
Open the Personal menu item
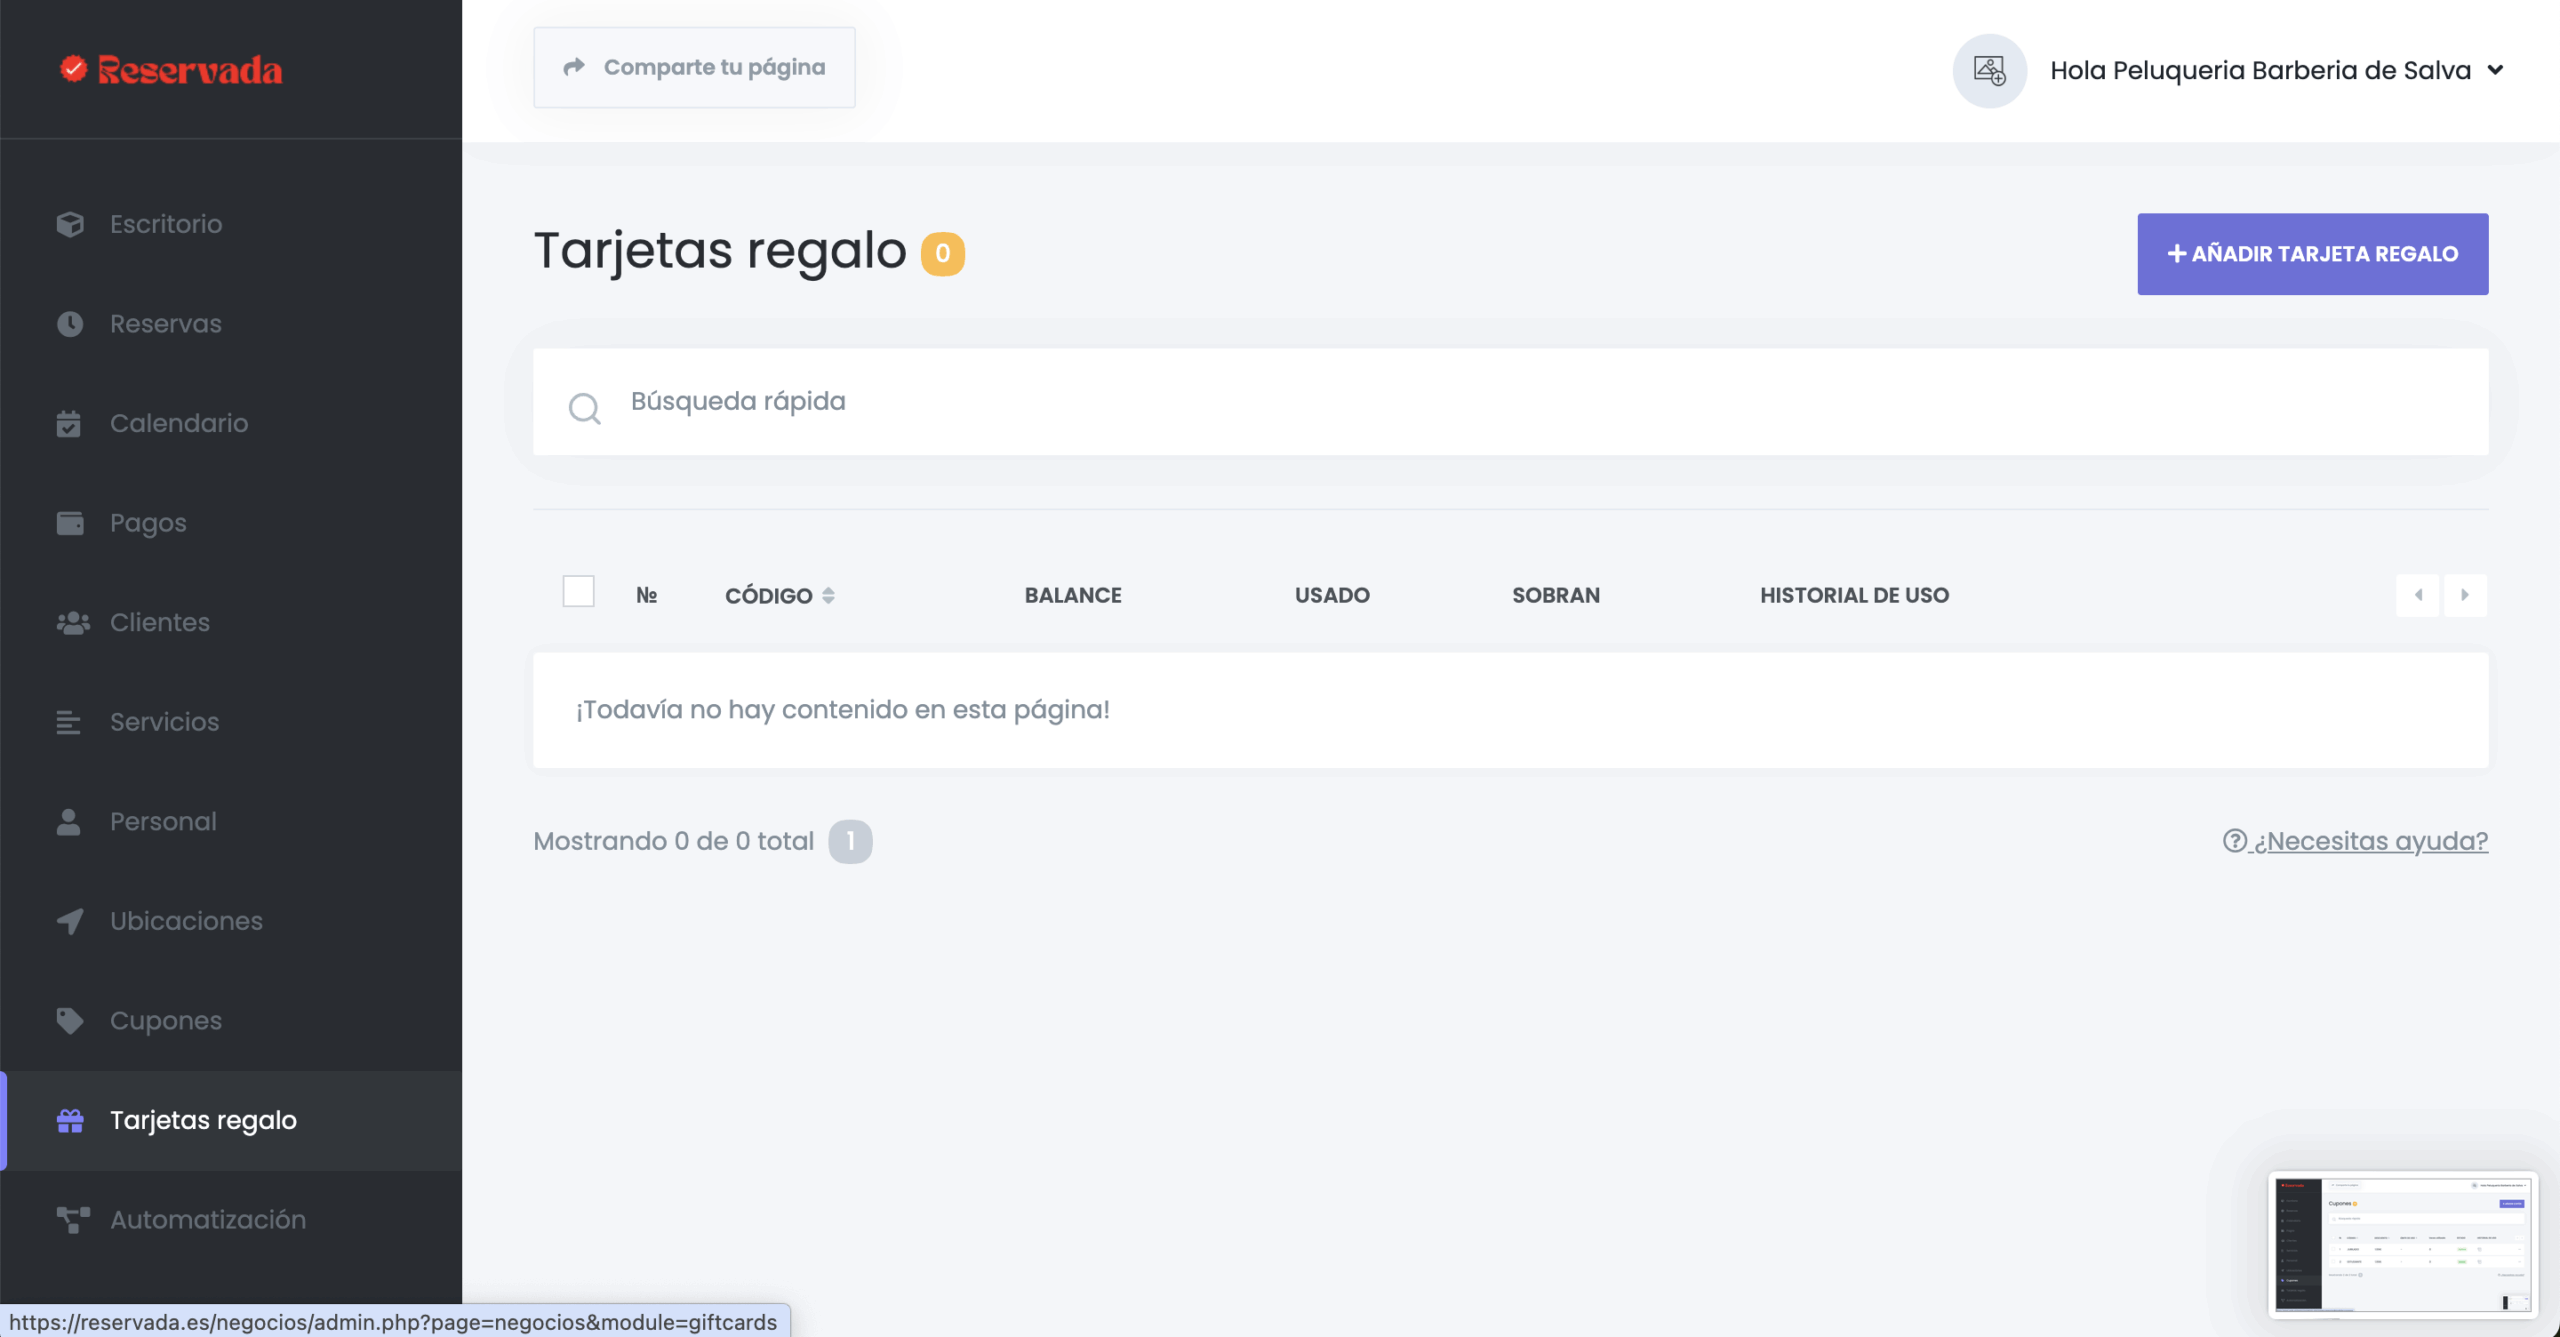click(163, 822)
